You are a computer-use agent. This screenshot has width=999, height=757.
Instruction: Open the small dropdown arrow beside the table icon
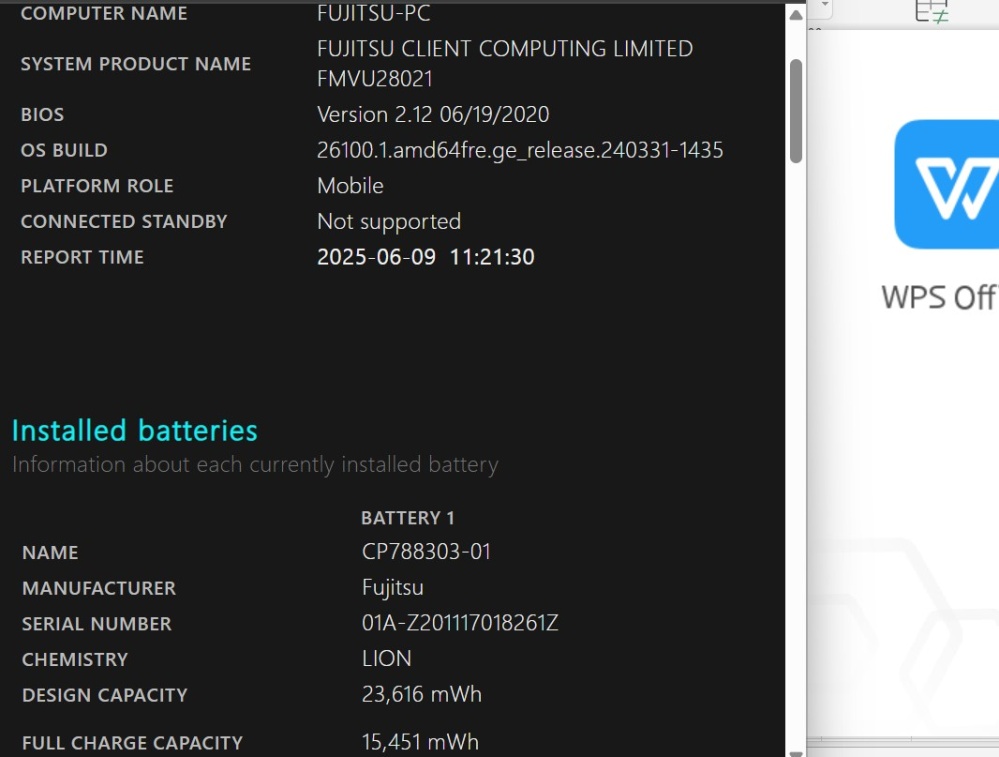825,5
